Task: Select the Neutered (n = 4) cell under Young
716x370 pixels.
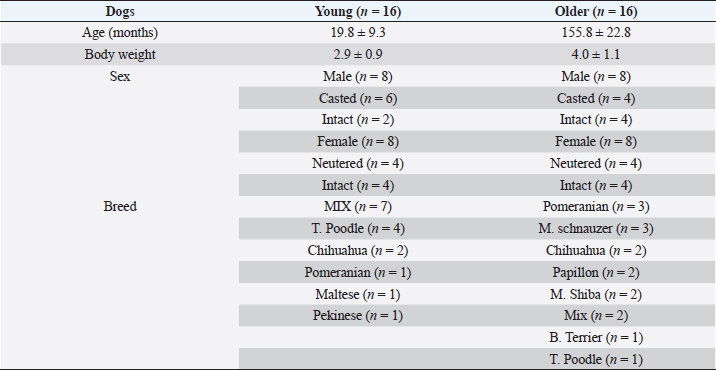Action: coord(358,163)
